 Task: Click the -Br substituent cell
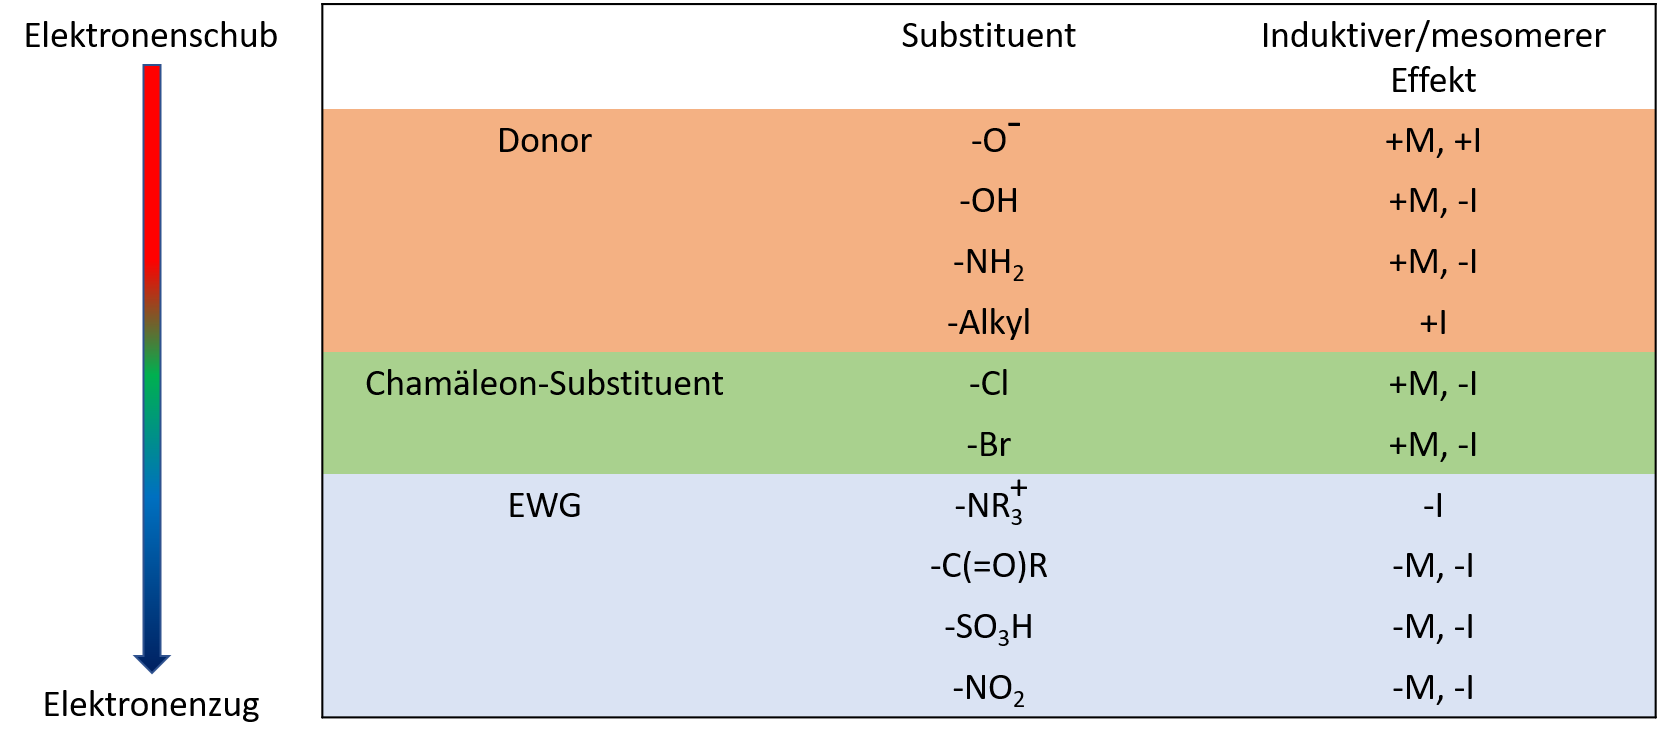tap(988, 445)
